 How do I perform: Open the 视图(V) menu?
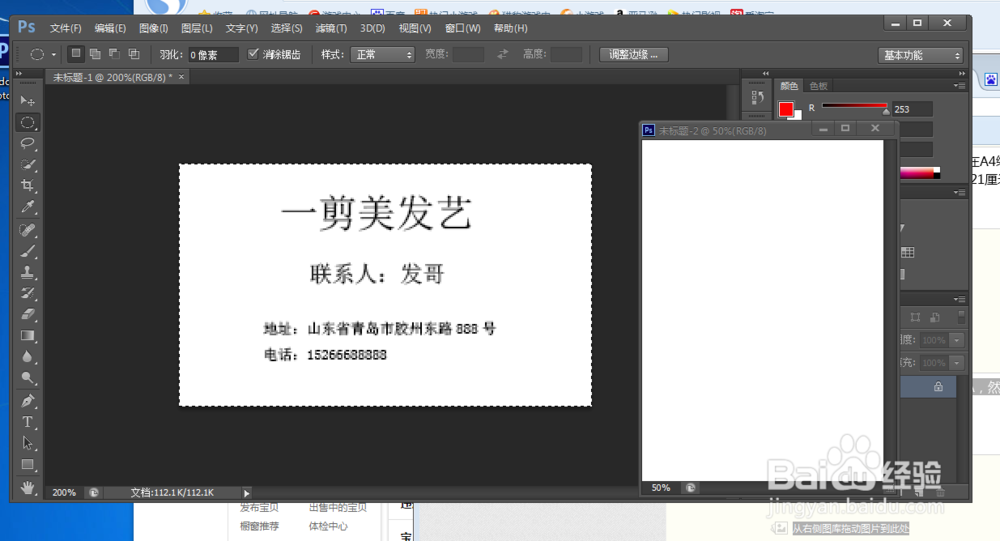pos(415,28)
